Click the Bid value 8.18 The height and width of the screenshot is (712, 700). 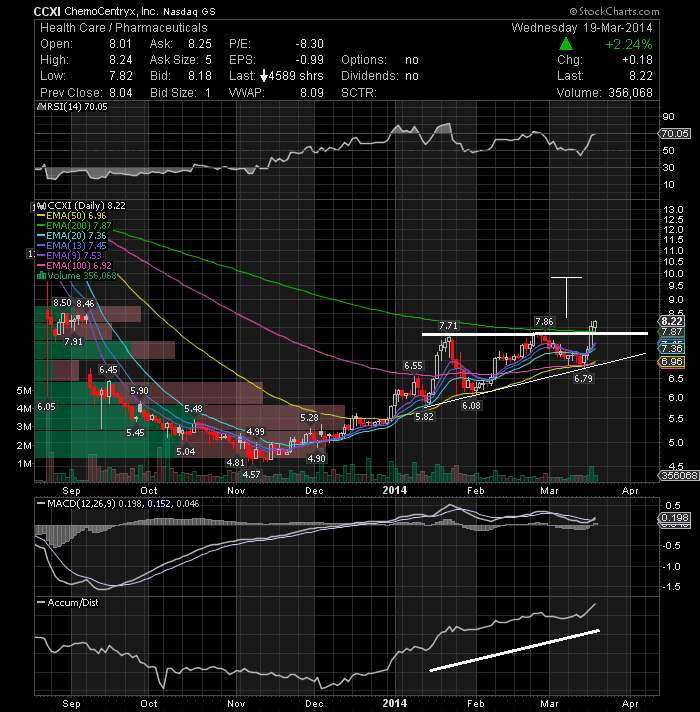[200, 76]
